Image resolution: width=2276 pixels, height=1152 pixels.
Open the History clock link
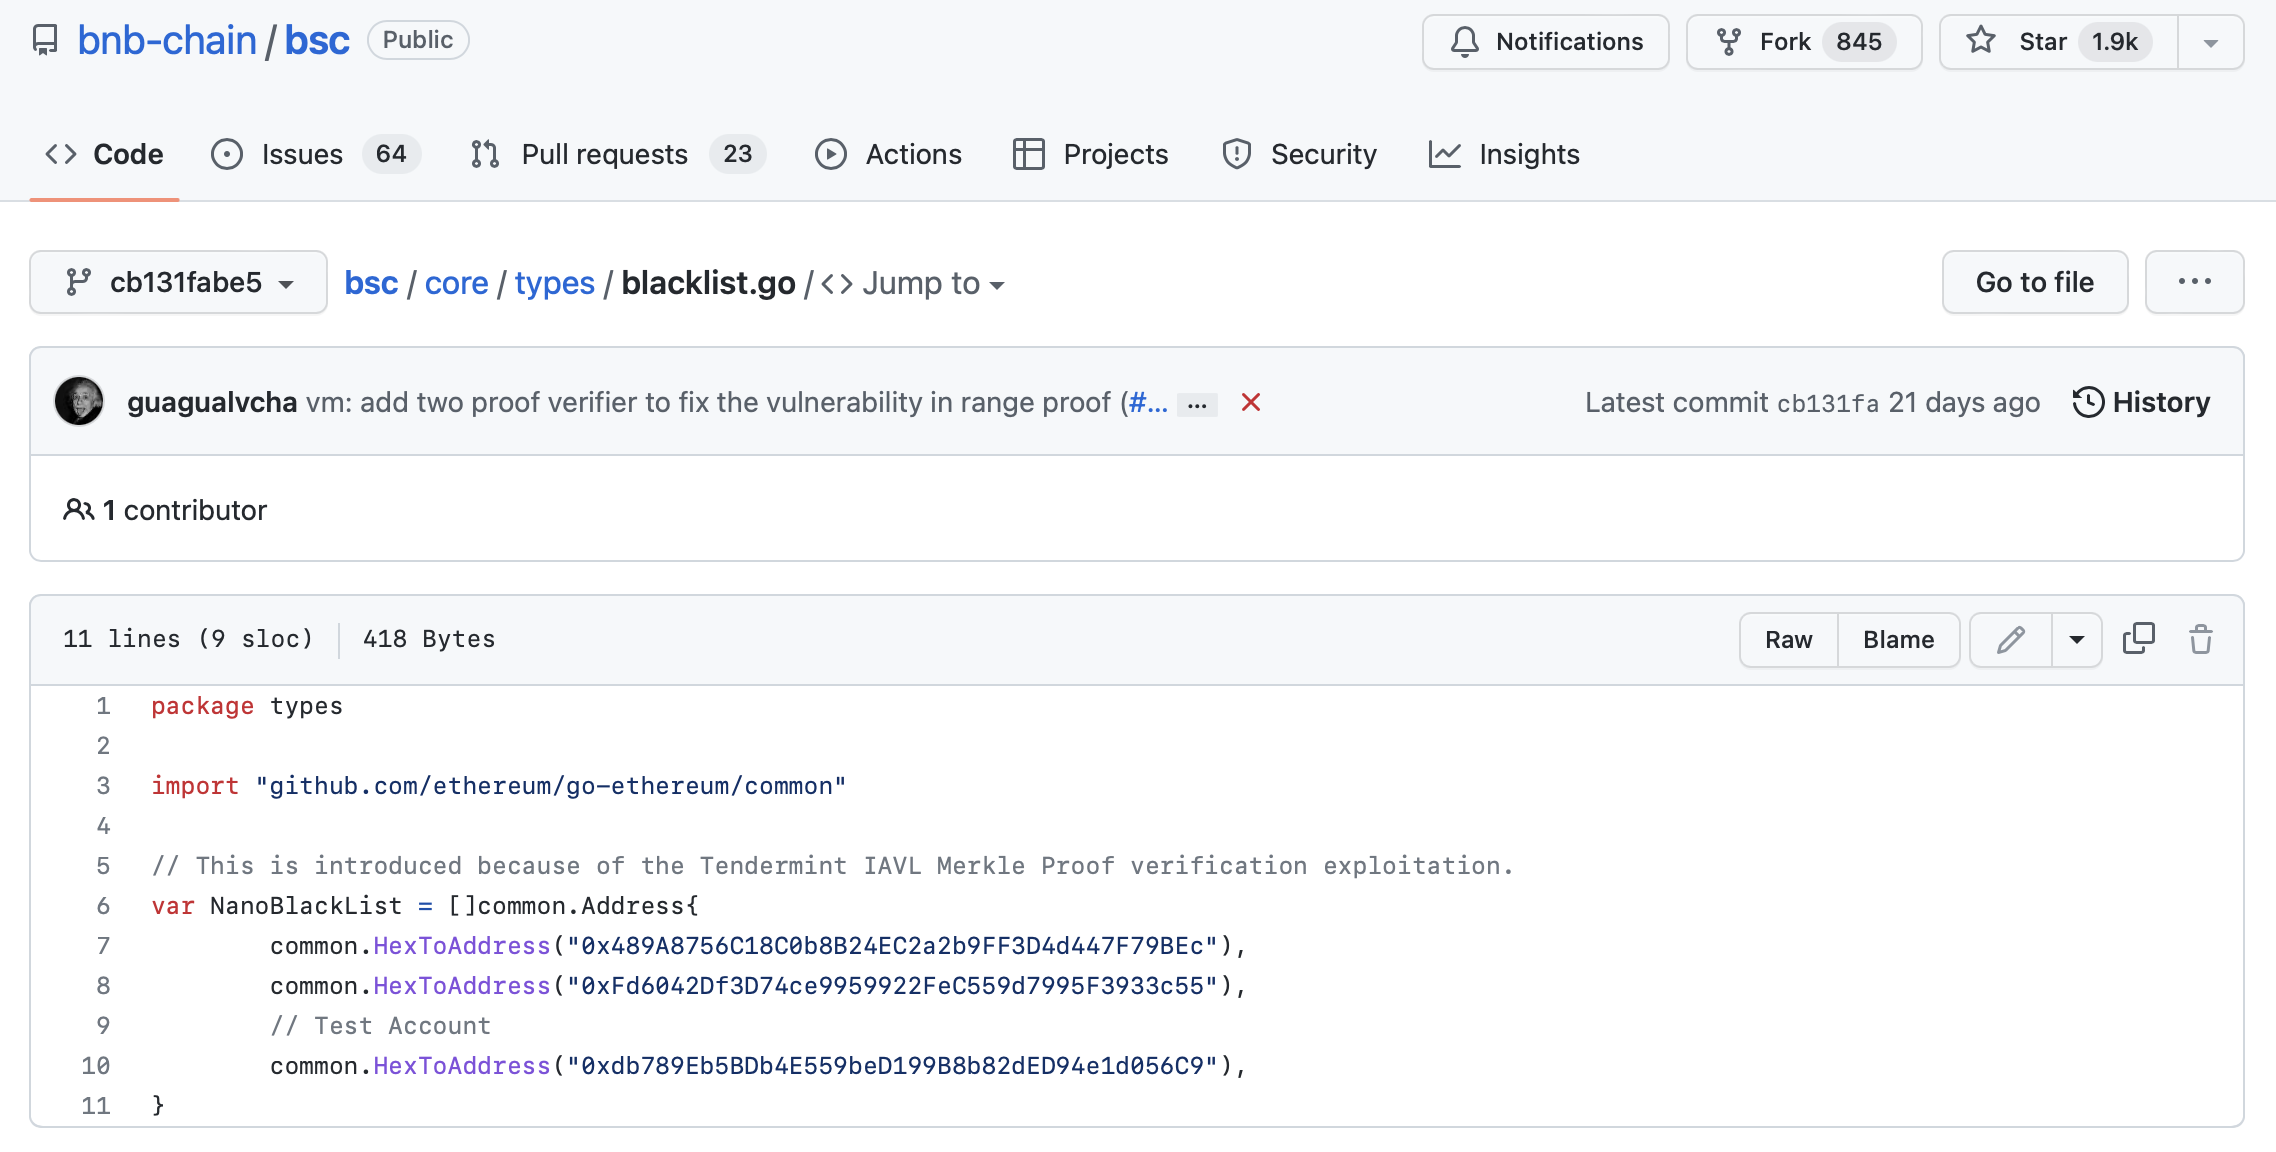pos(2141,402)
